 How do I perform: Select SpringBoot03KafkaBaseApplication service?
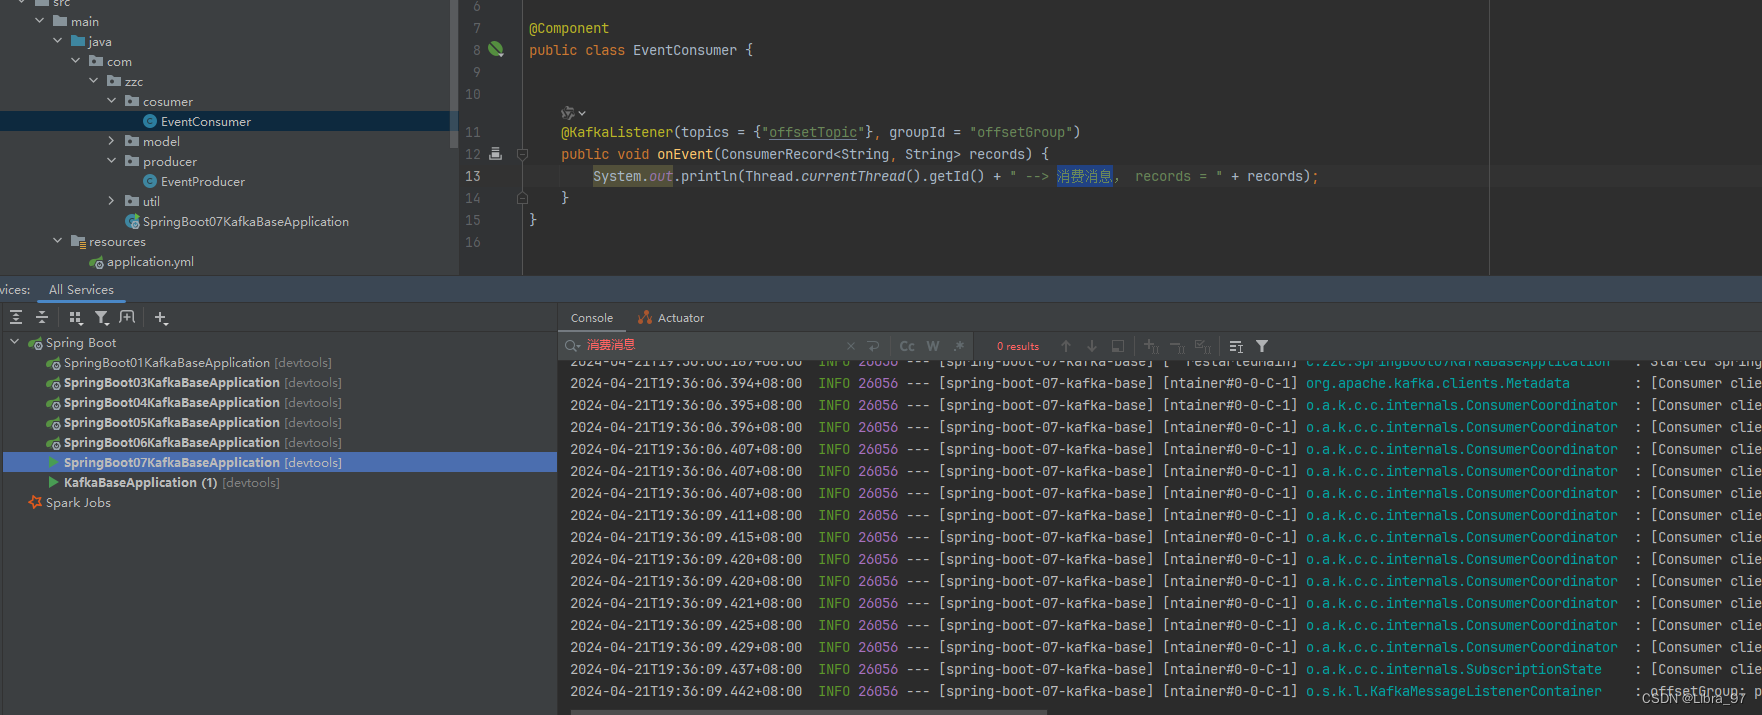[172, 382]
